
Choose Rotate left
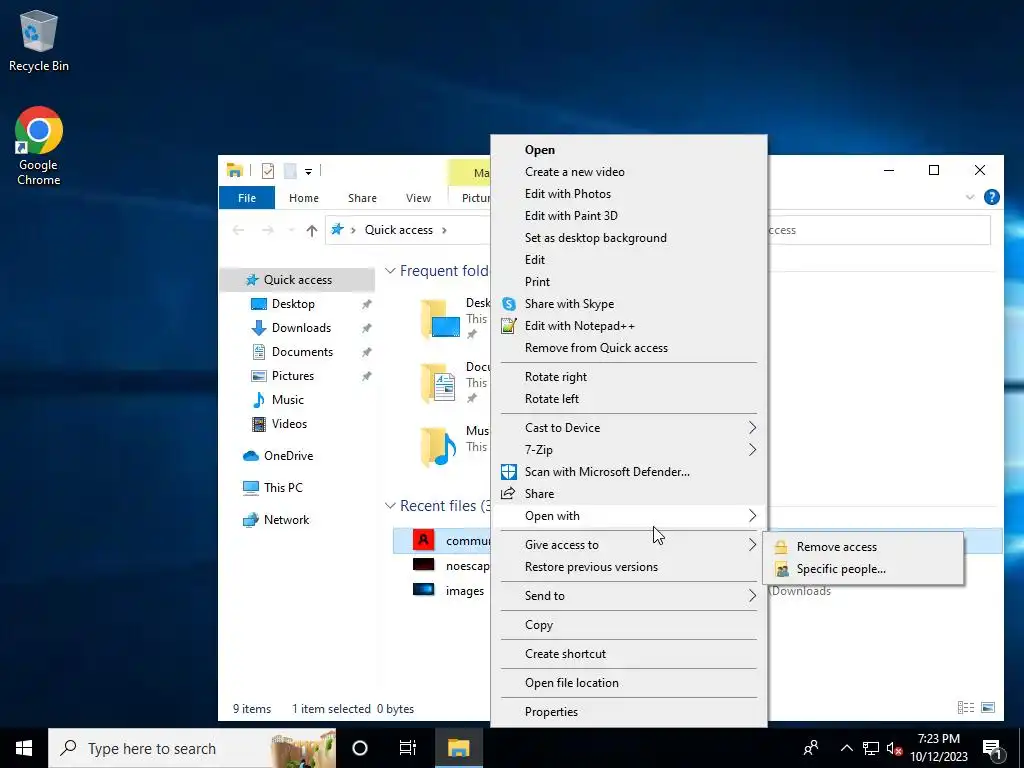[552, 399]
